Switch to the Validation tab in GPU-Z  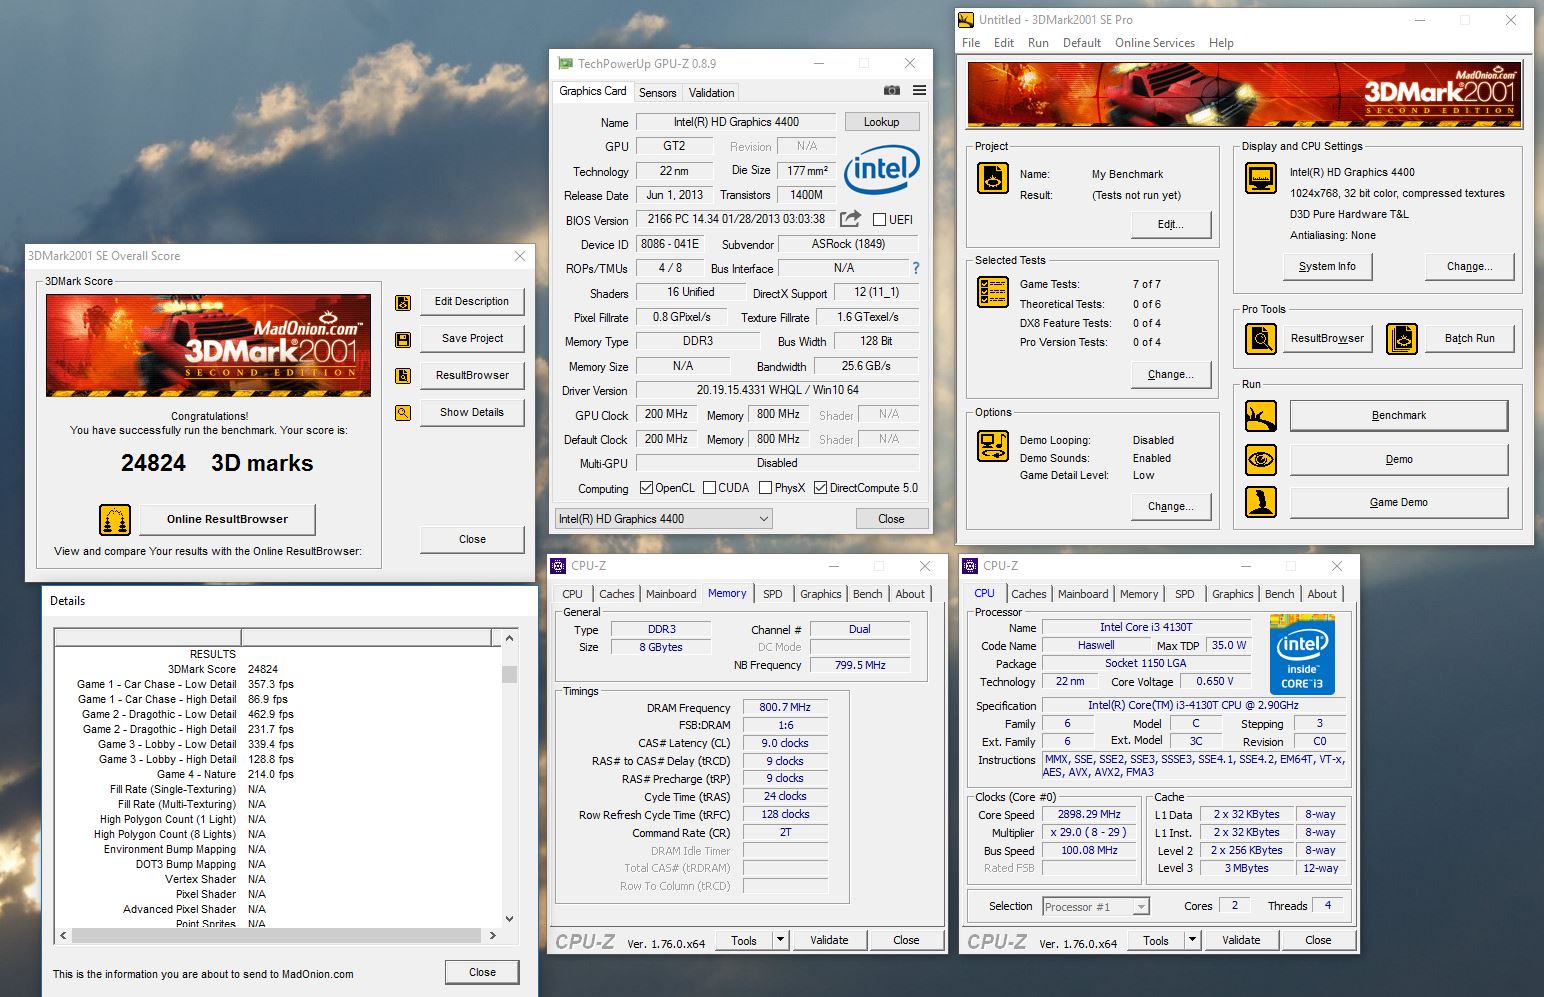pos(711,93)
